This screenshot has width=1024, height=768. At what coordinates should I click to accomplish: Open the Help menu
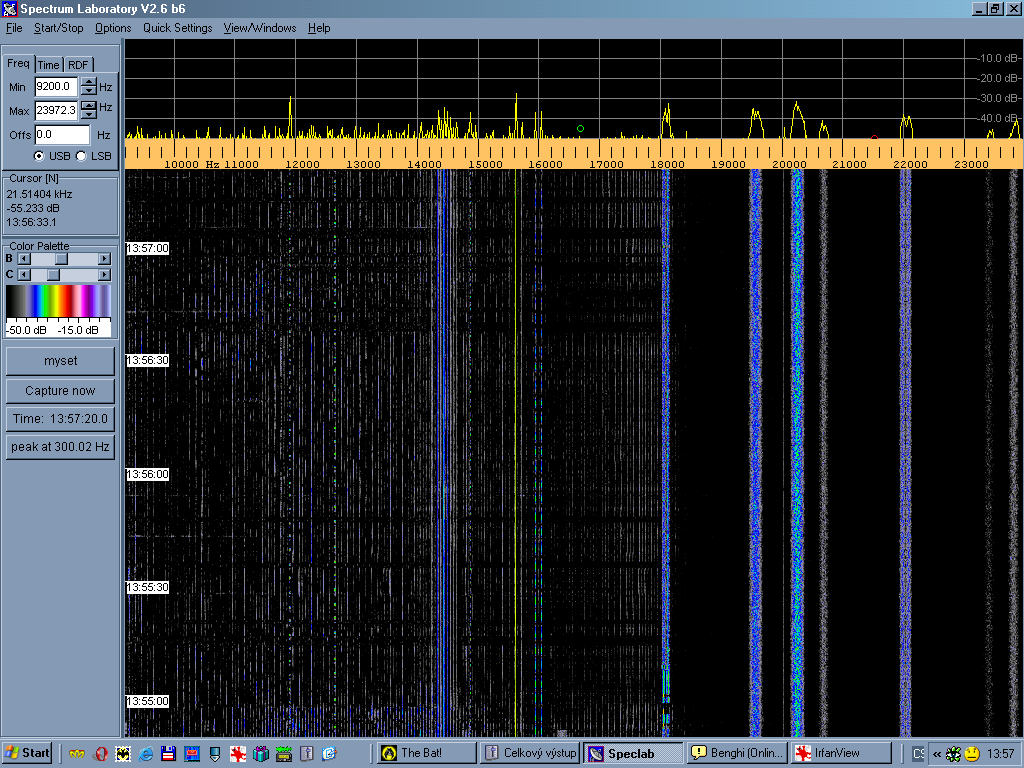(x=319, y=28)
